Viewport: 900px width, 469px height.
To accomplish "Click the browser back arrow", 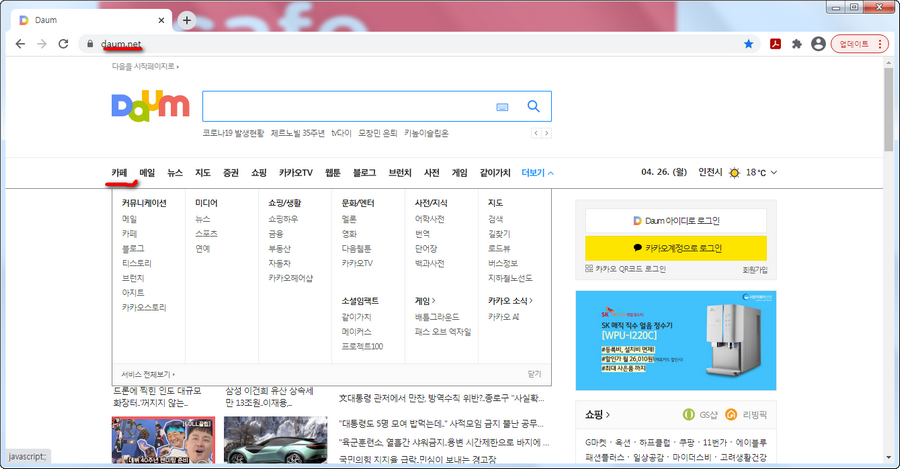I will pyautogui.click(x=20, y=44).
